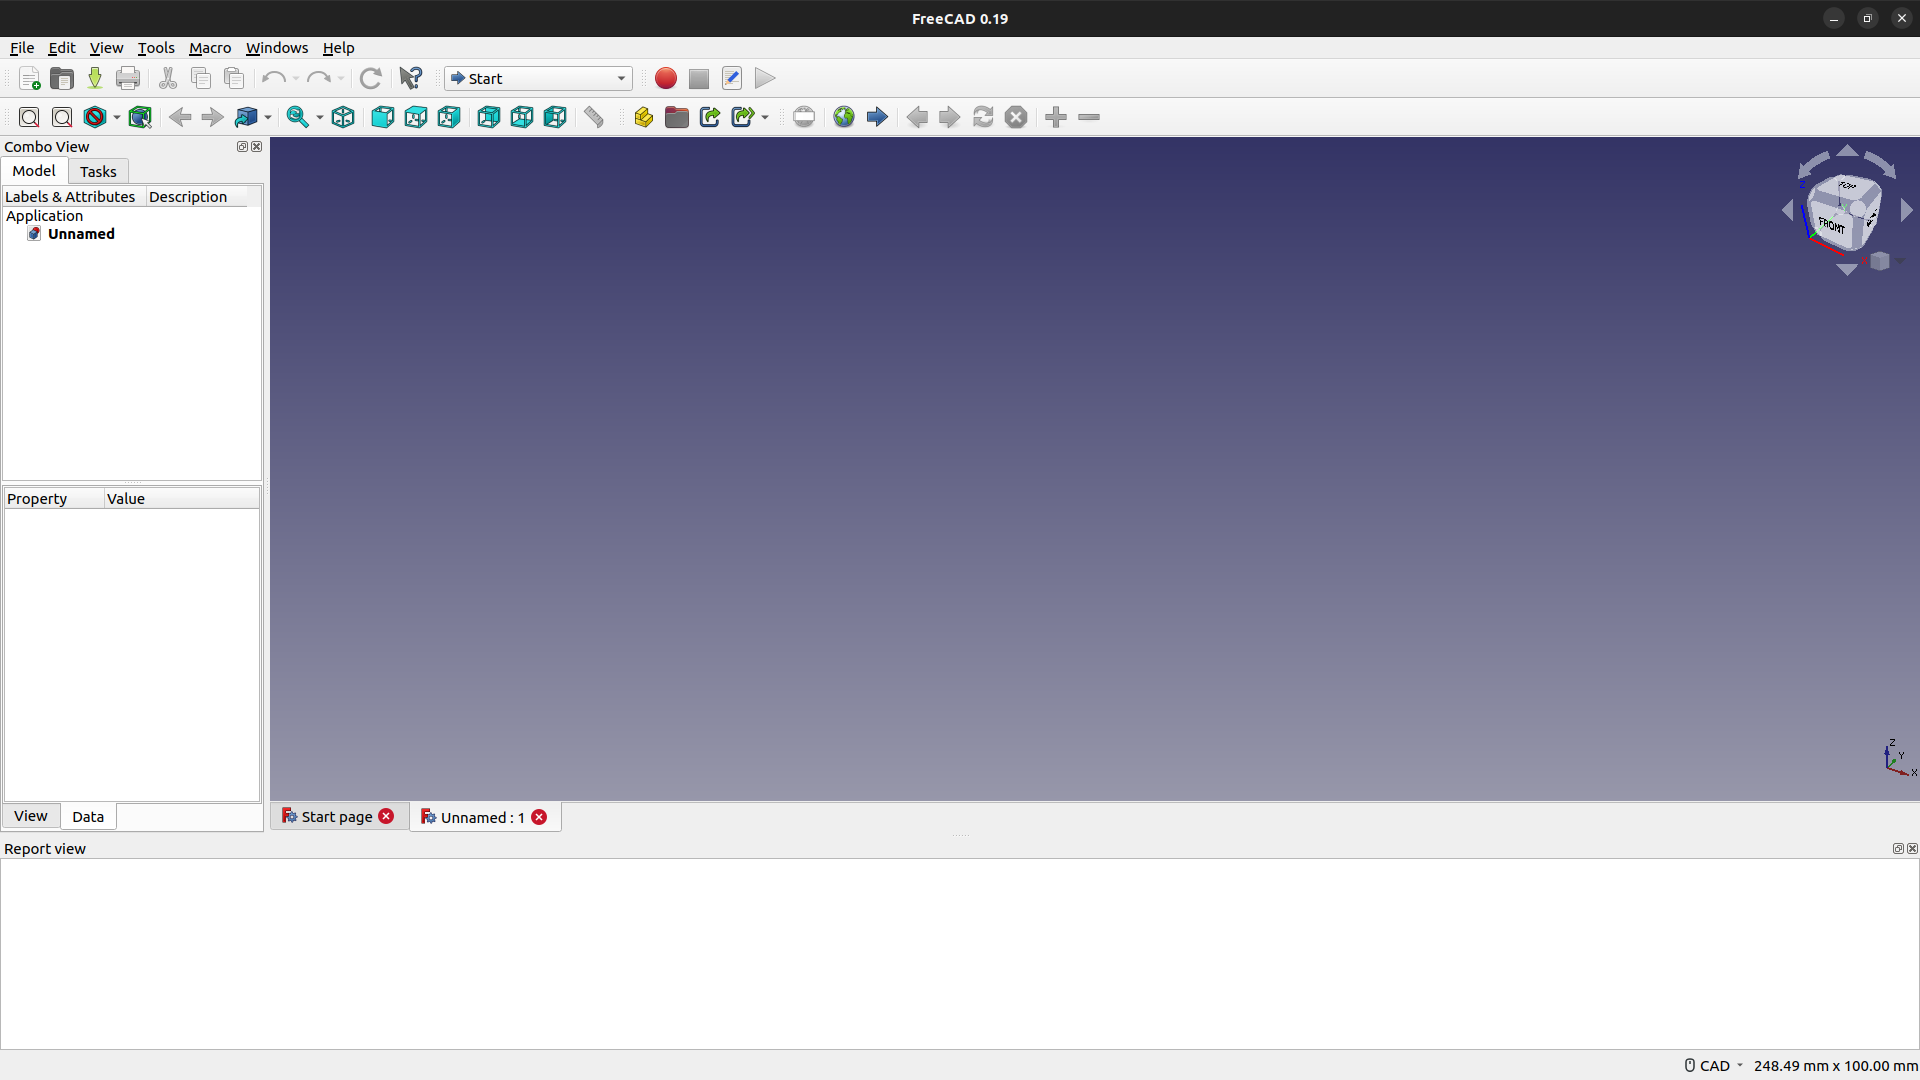Click the New document icon

(x=29, y=78)
